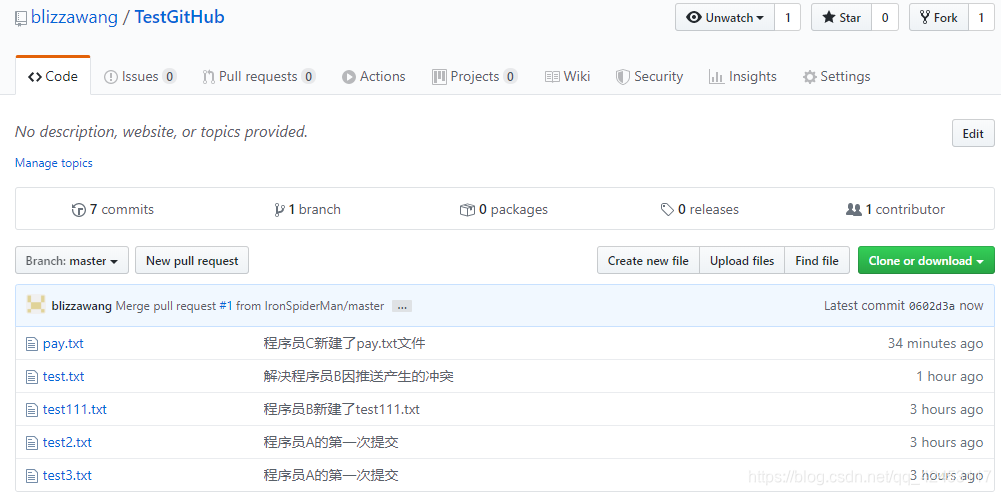This screenshot has height=495, width=1001.
Task: Click blizzawang's avatar in latest commit bar
Action: (36, 305)
